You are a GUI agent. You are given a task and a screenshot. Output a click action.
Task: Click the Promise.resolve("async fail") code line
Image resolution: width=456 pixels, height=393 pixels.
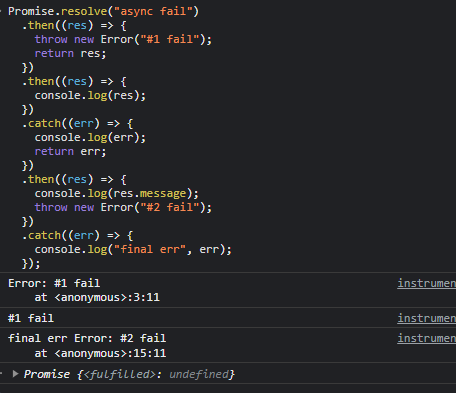tap(103, 11)
